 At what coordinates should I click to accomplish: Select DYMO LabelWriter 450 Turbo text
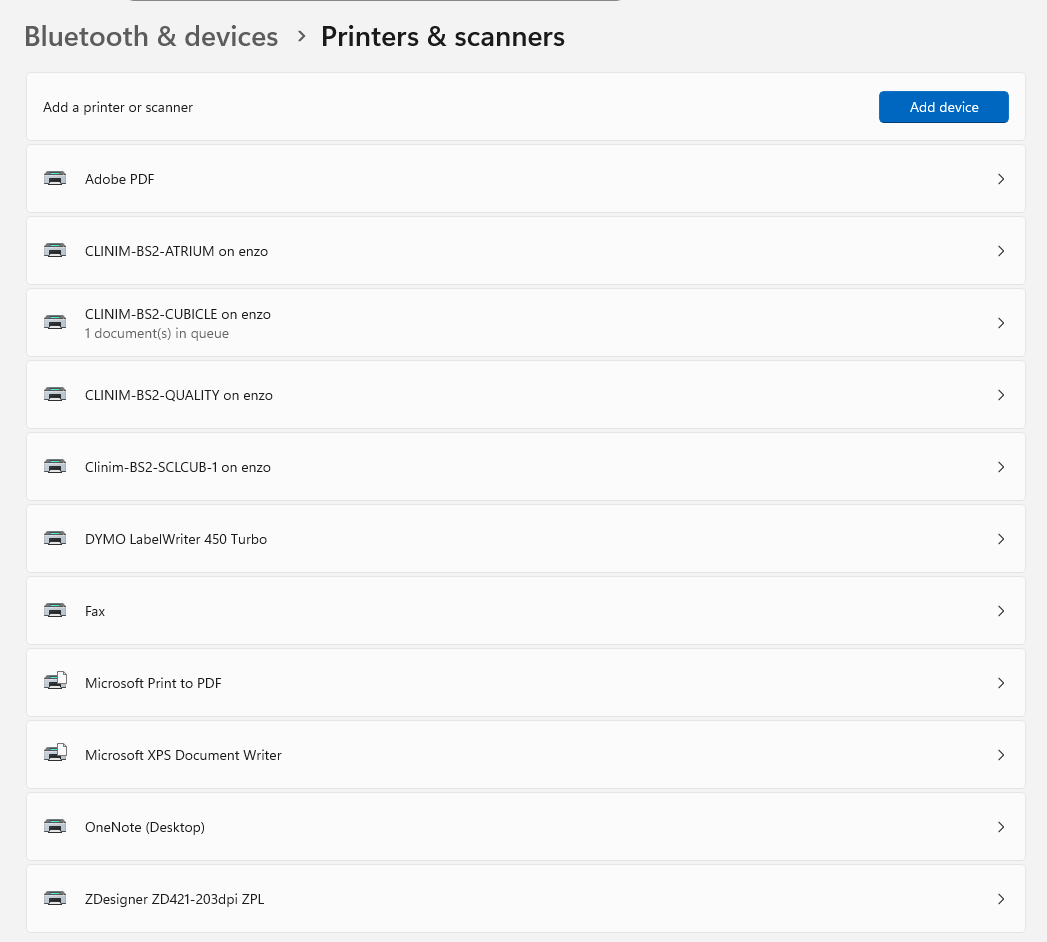(176, 539)
